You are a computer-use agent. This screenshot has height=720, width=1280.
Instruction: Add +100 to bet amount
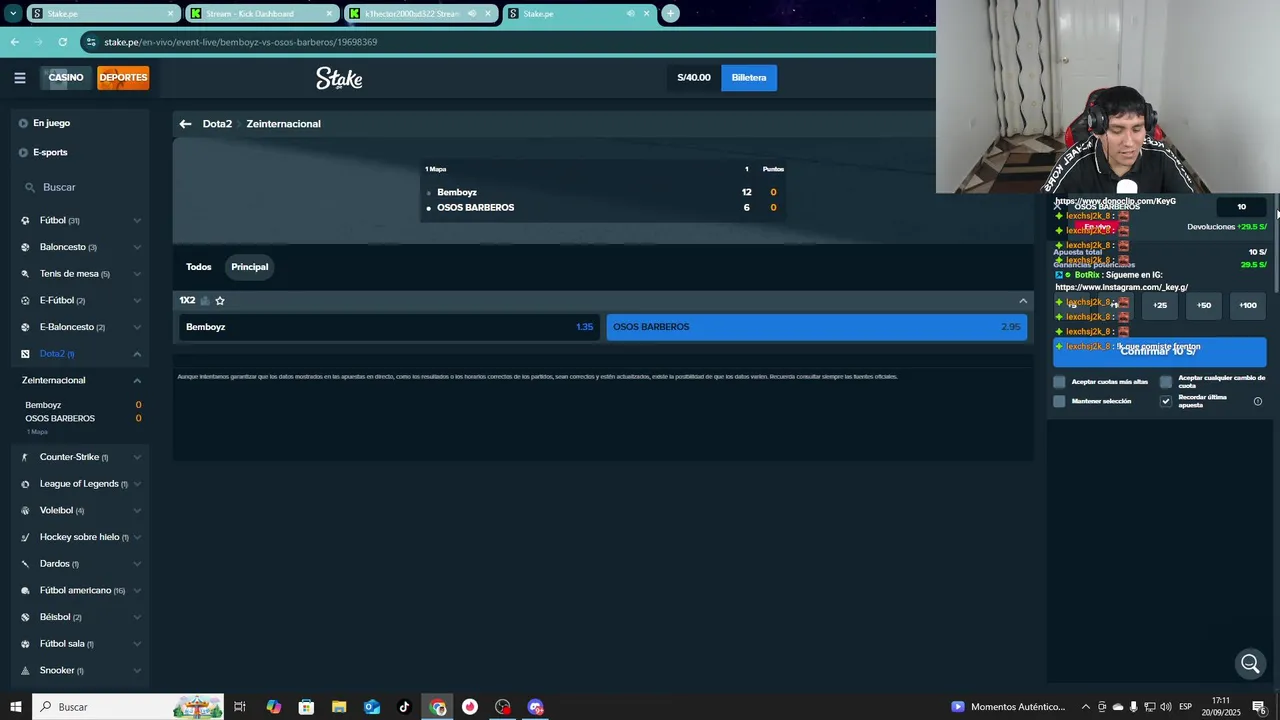tap(1248, 305)
